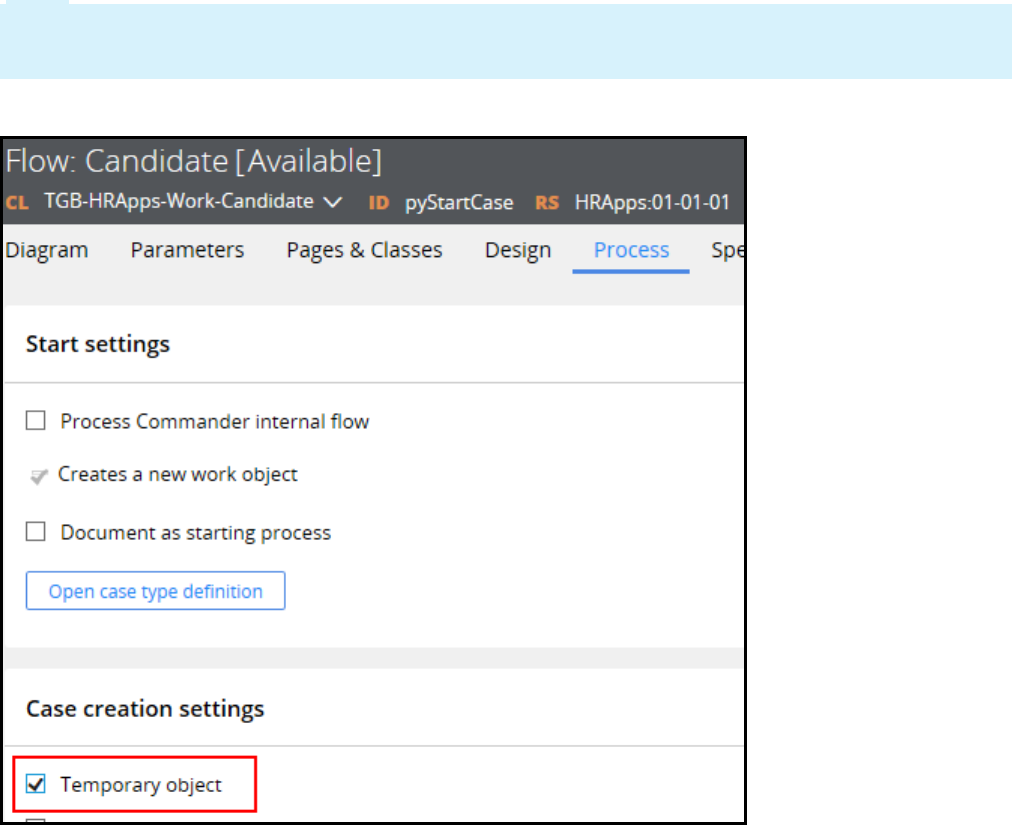Screen dimensions: 1012x825
Task: Click the greyed checkmark beside Creates a new work object
Action: click(38, 476)
